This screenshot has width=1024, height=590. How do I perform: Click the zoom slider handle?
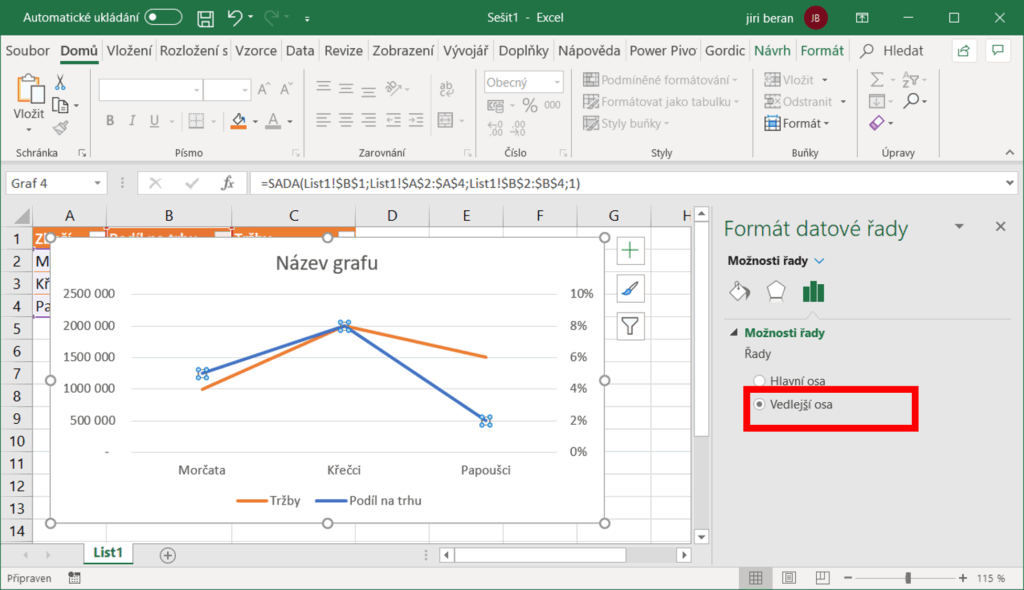point(908,578)
